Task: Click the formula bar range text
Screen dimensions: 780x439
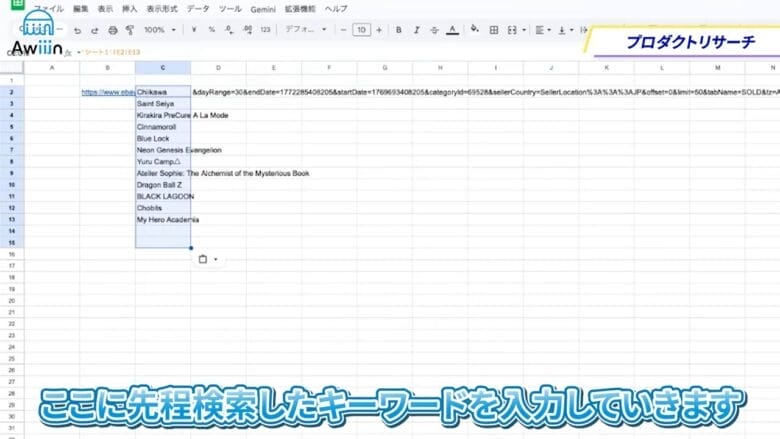Action: pos(112,52)
